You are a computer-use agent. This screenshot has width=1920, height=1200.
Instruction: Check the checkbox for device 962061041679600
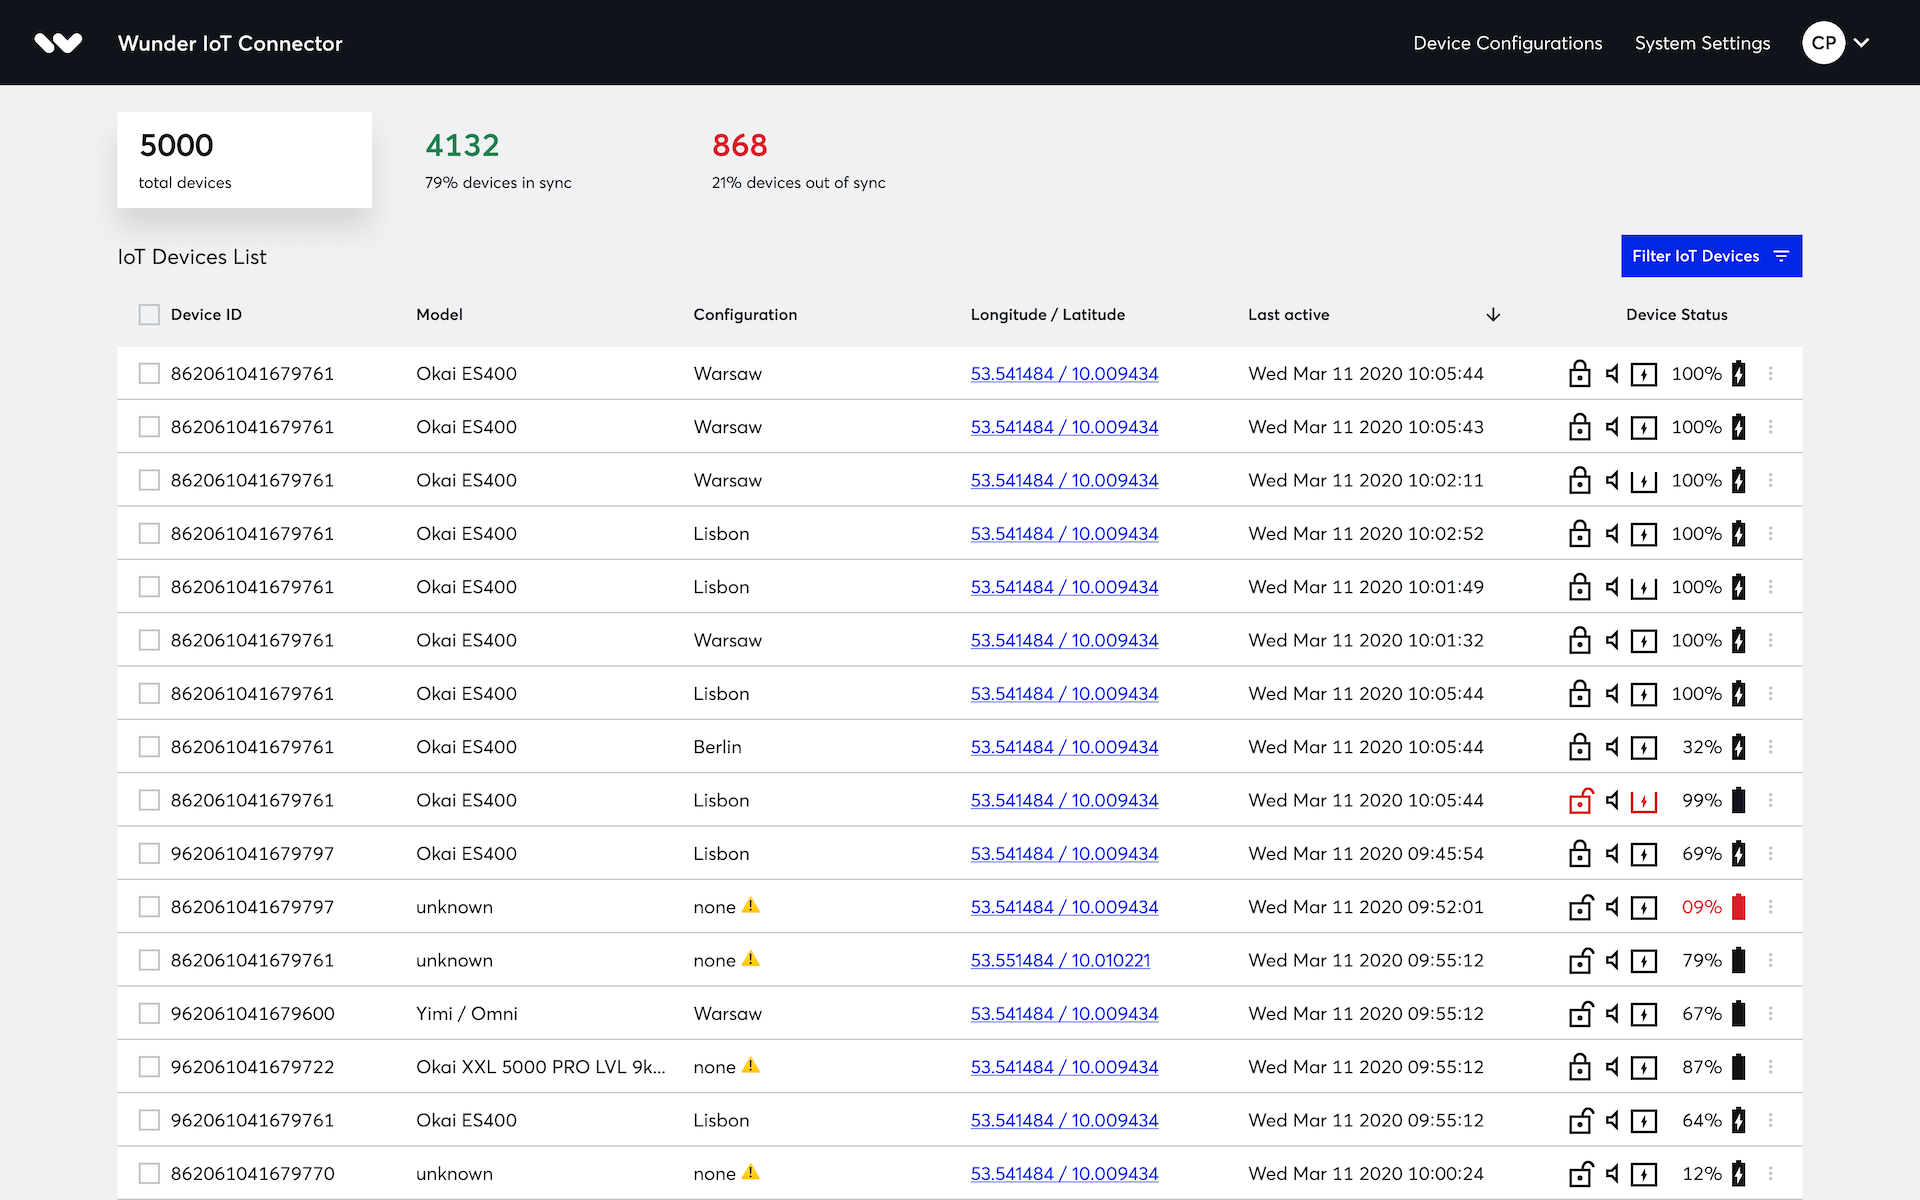tap(149, 1013)
